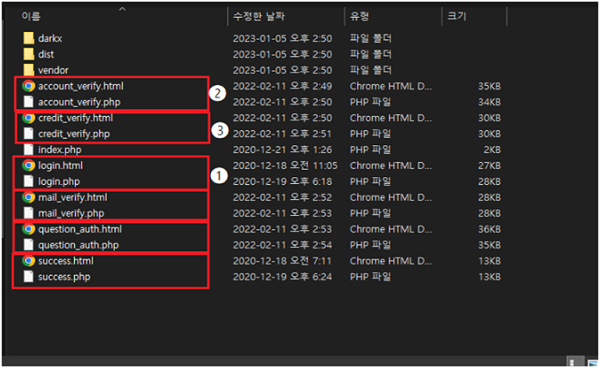Click PHP 파일 type of index.php
Screen dimensions: 600x368
(370, 150)
